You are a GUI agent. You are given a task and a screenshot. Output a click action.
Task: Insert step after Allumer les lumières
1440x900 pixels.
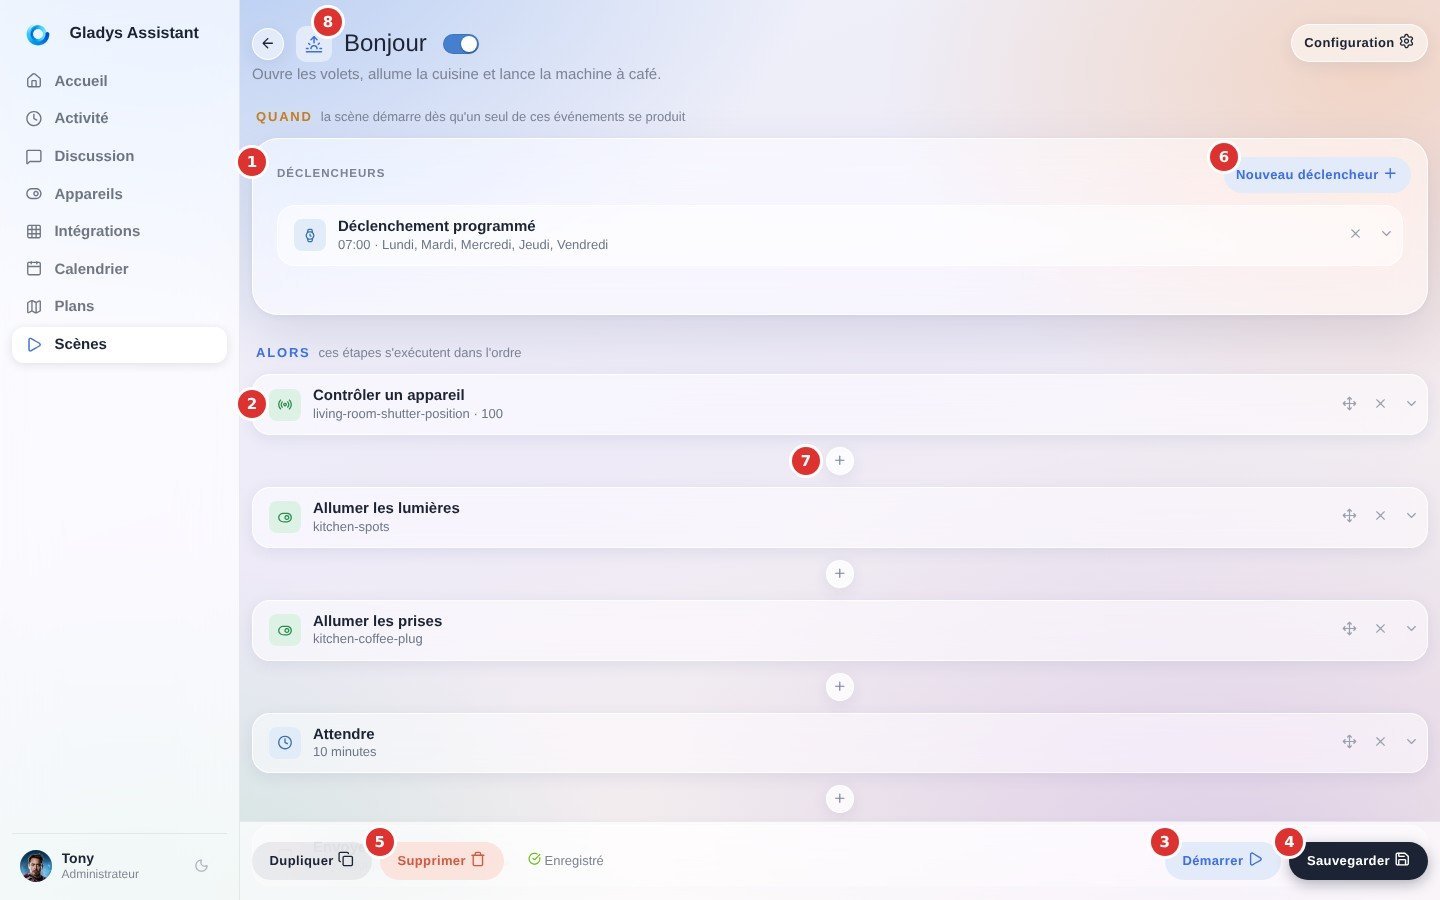[x=840, y=574]
